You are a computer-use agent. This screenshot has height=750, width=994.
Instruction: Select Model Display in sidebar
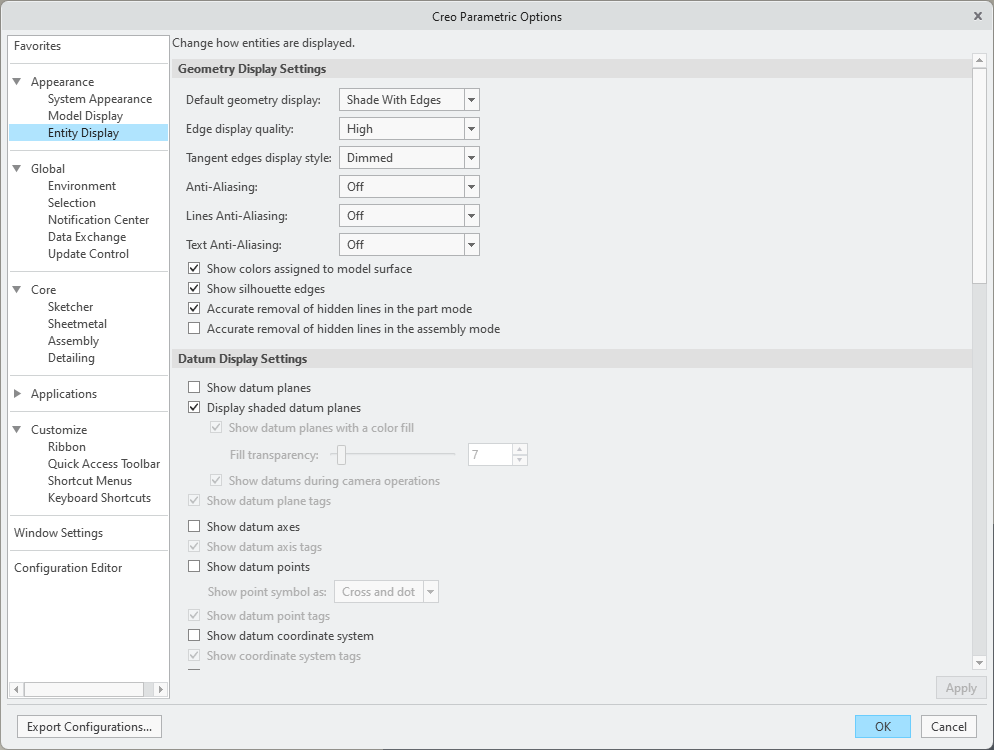85,116
